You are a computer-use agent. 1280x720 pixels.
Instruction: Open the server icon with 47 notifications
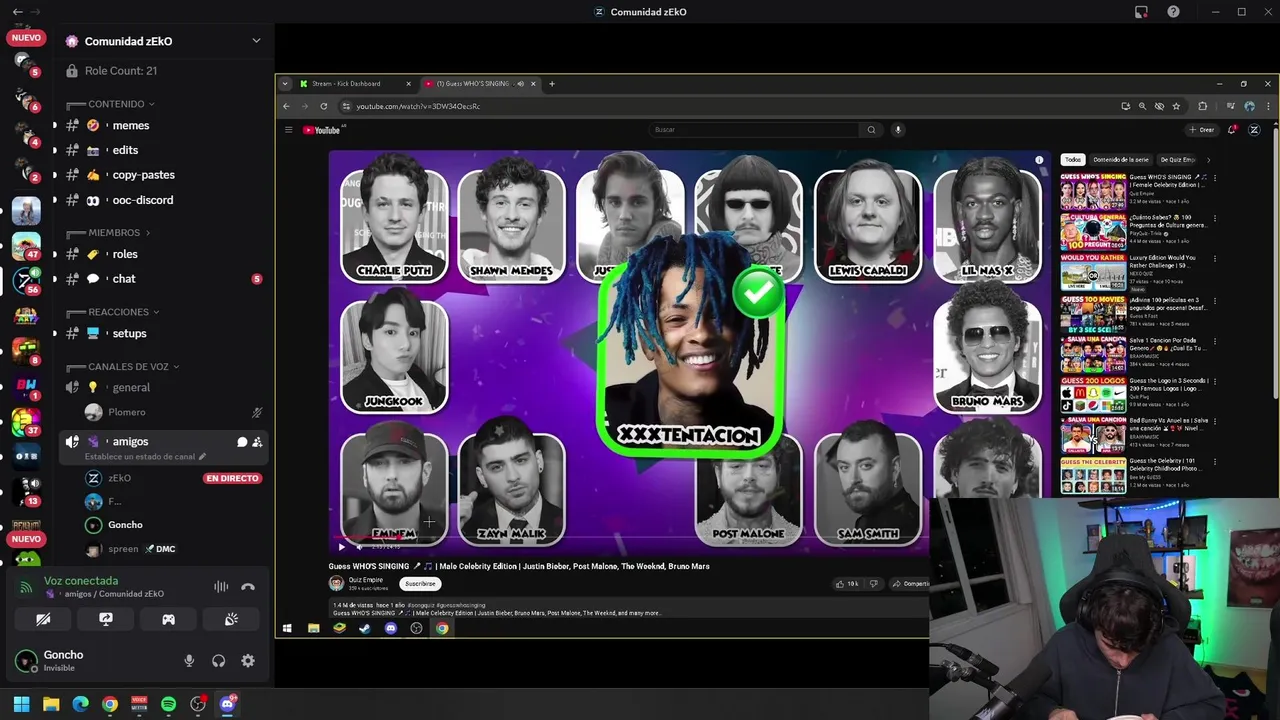26,246
